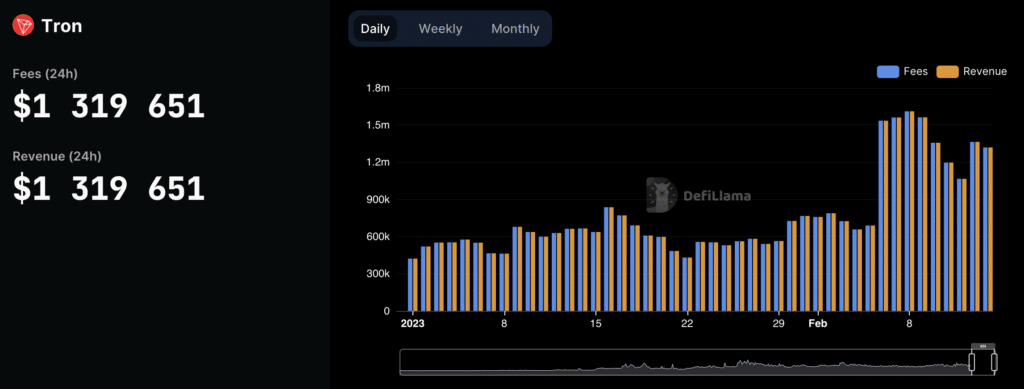The width and height of the screenshot is (1024, 389).
Task: Click the 22 x-axis date label
Action: (686, 323)
